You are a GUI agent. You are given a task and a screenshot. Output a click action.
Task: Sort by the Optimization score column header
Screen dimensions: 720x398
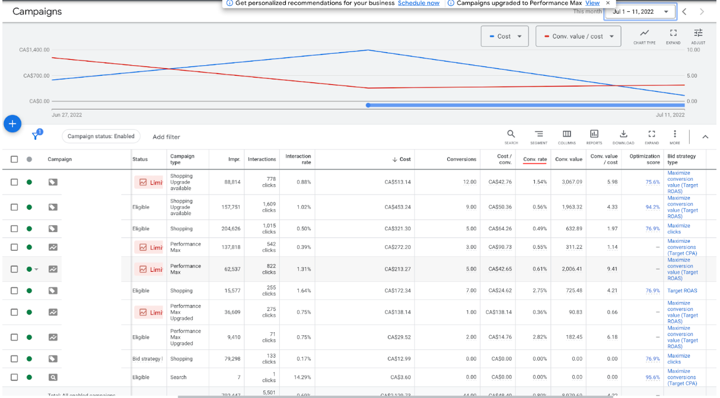tap(645, 159)
